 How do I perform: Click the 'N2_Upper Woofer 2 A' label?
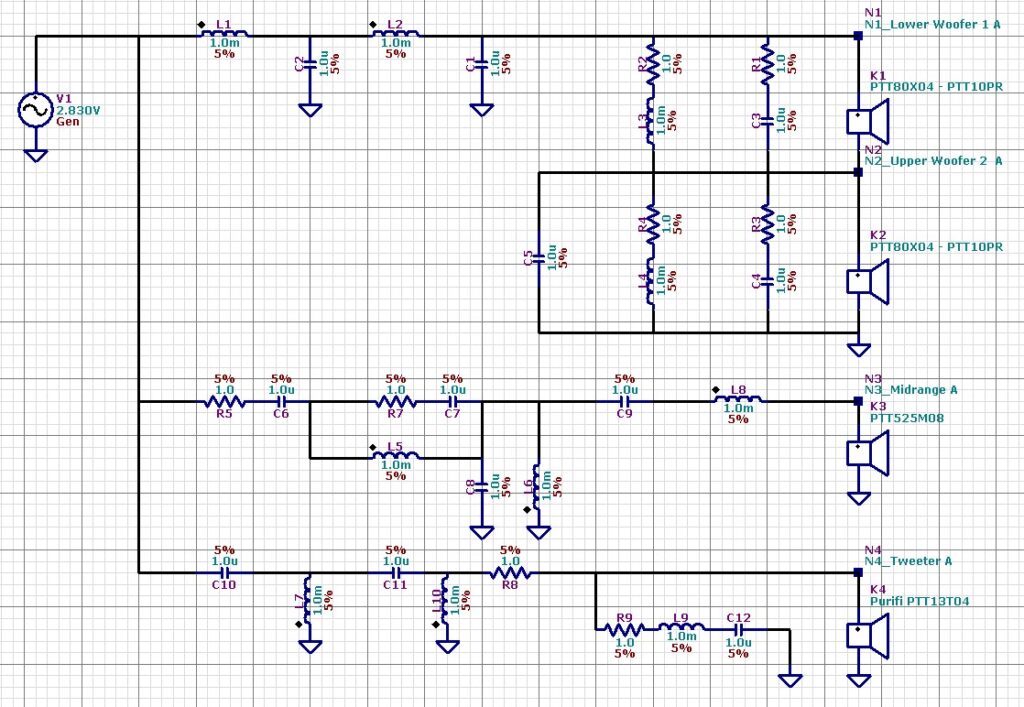pyautogui.click(x=933, y=161)
